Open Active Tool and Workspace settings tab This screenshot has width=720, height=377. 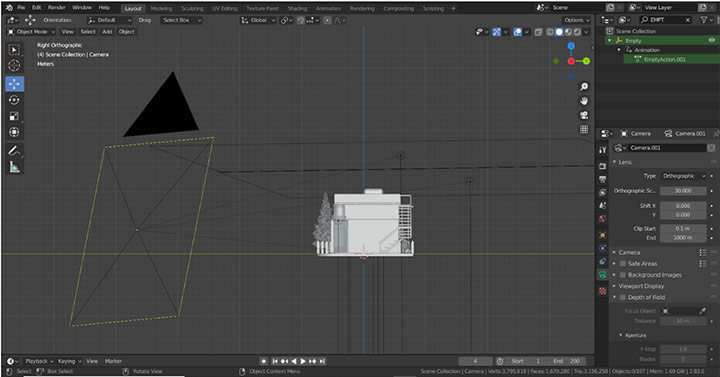pyautogui.click(x=603, y=150)
